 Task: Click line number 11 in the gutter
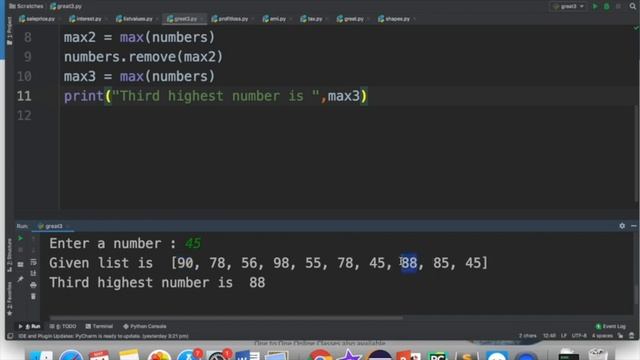(x=24, y=96)
